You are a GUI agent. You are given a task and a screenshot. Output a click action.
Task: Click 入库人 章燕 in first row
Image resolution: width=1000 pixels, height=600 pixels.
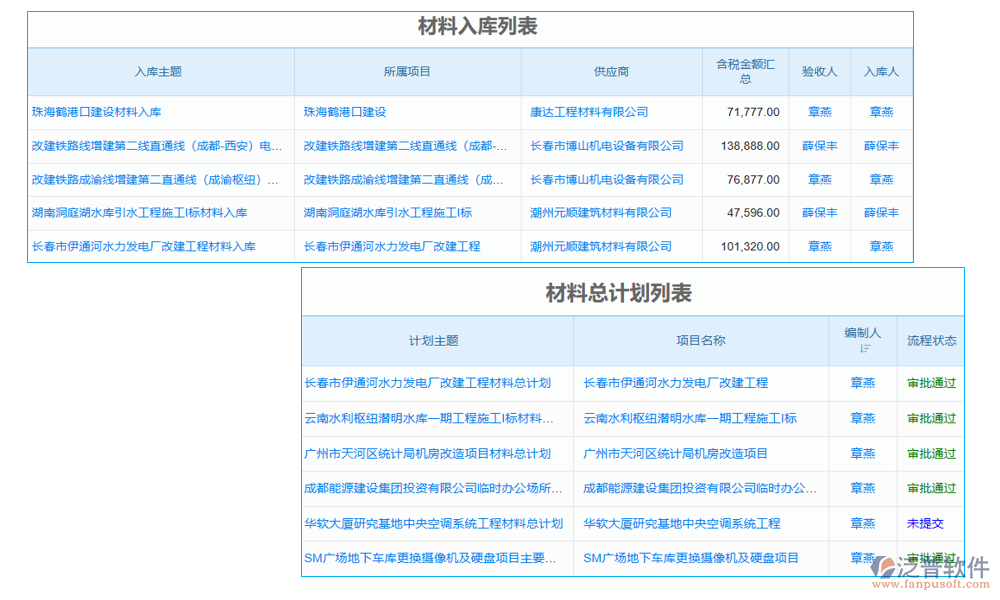[x=880, y=112]
